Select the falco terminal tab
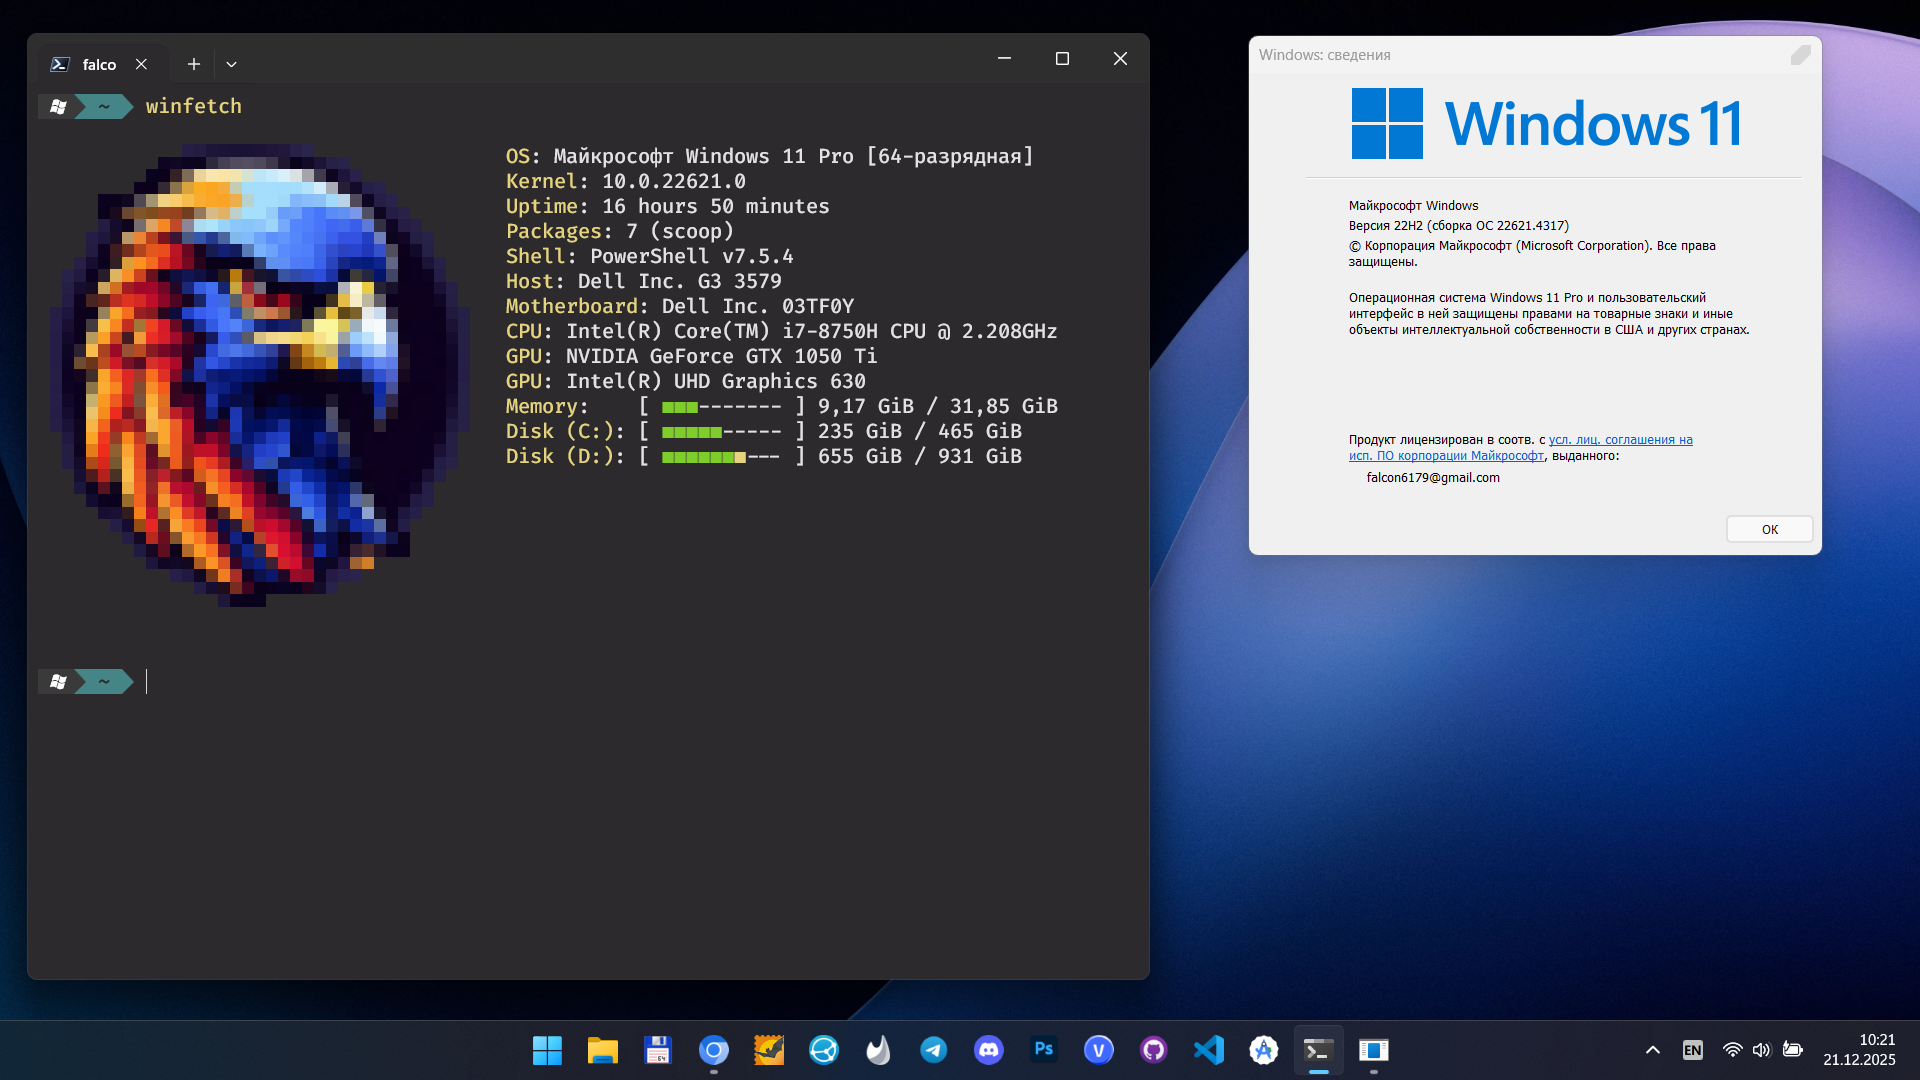This screenshot has height=1080, width=1920. click(x=98, y=64)
